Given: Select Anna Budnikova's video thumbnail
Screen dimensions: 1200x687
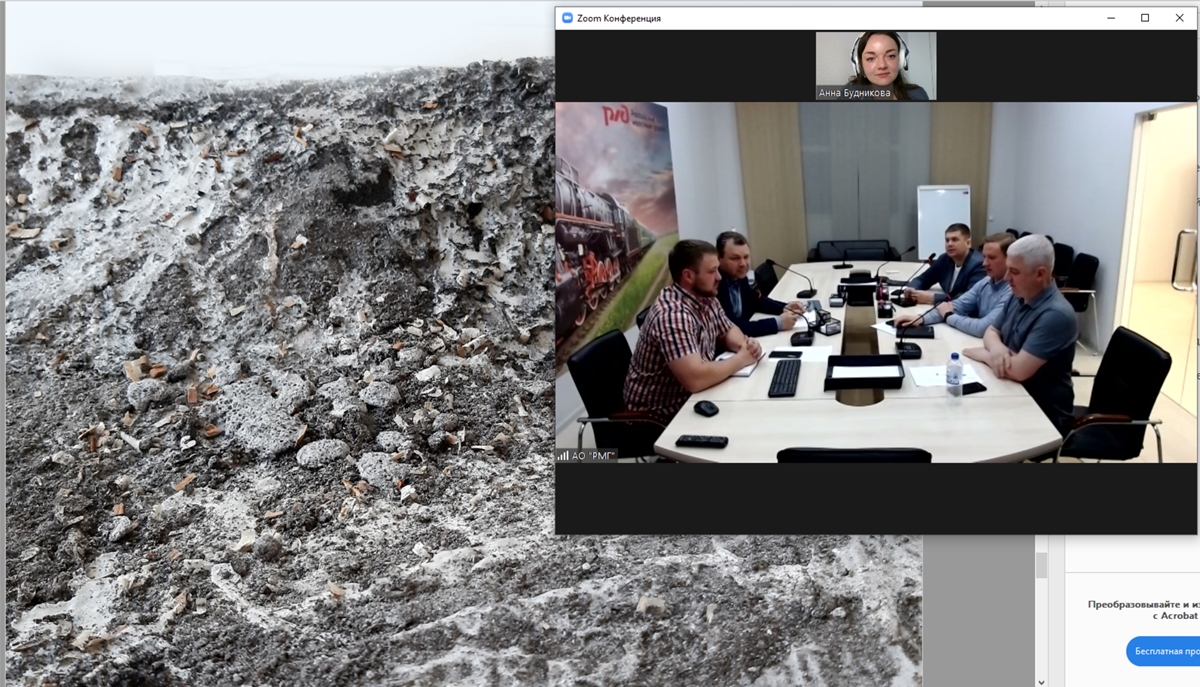Looking at the screenshot, I should pyautogui.click(x=876, y=66).
